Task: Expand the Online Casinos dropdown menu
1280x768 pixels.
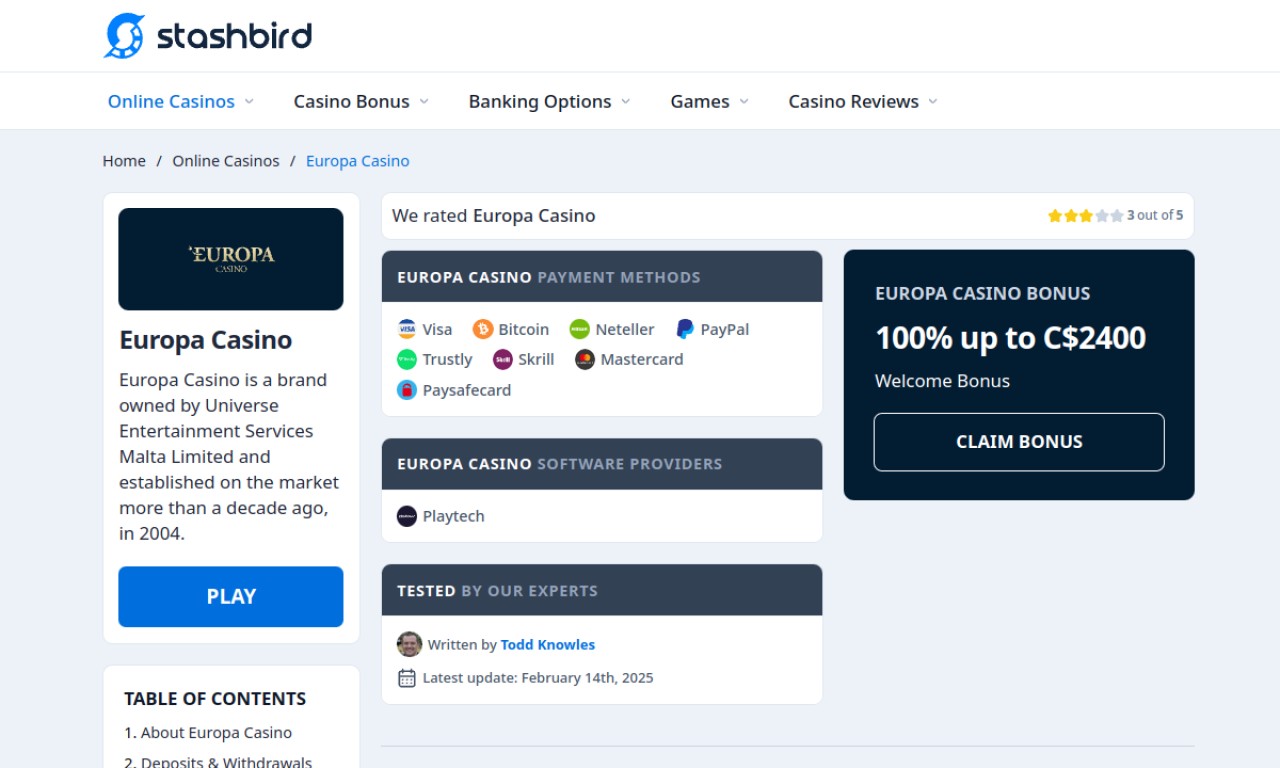Action: [180, 102]
